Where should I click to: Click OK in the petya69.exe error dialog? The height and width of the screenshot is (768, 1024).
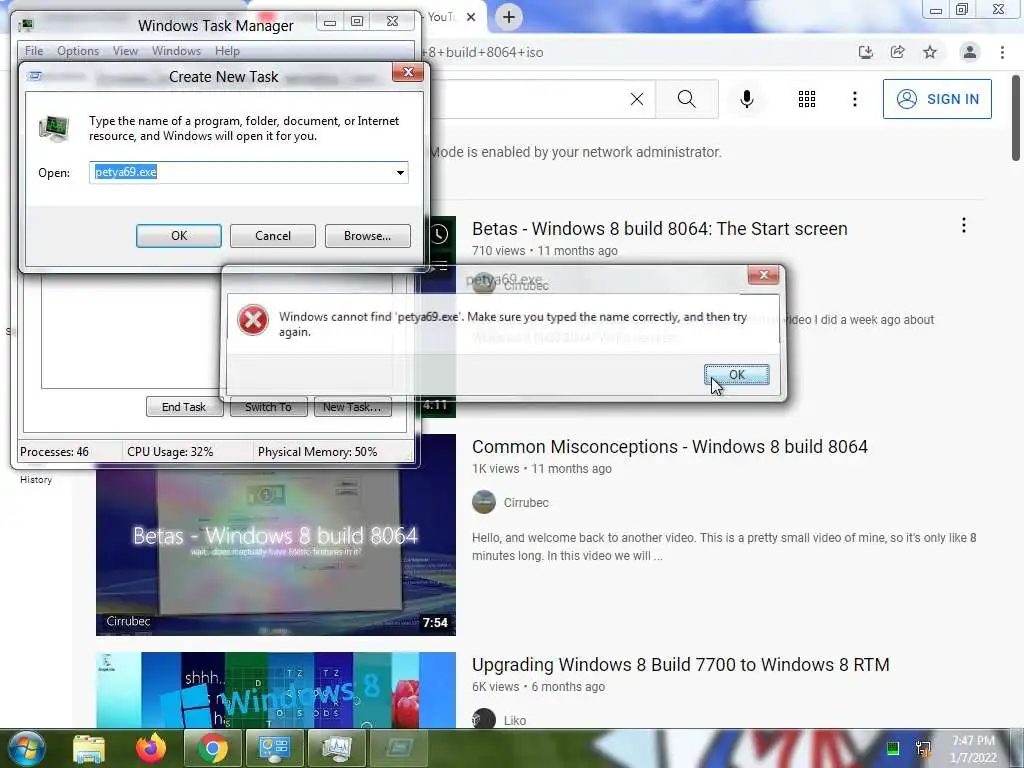pyautogui.click(x=737, y=374)
